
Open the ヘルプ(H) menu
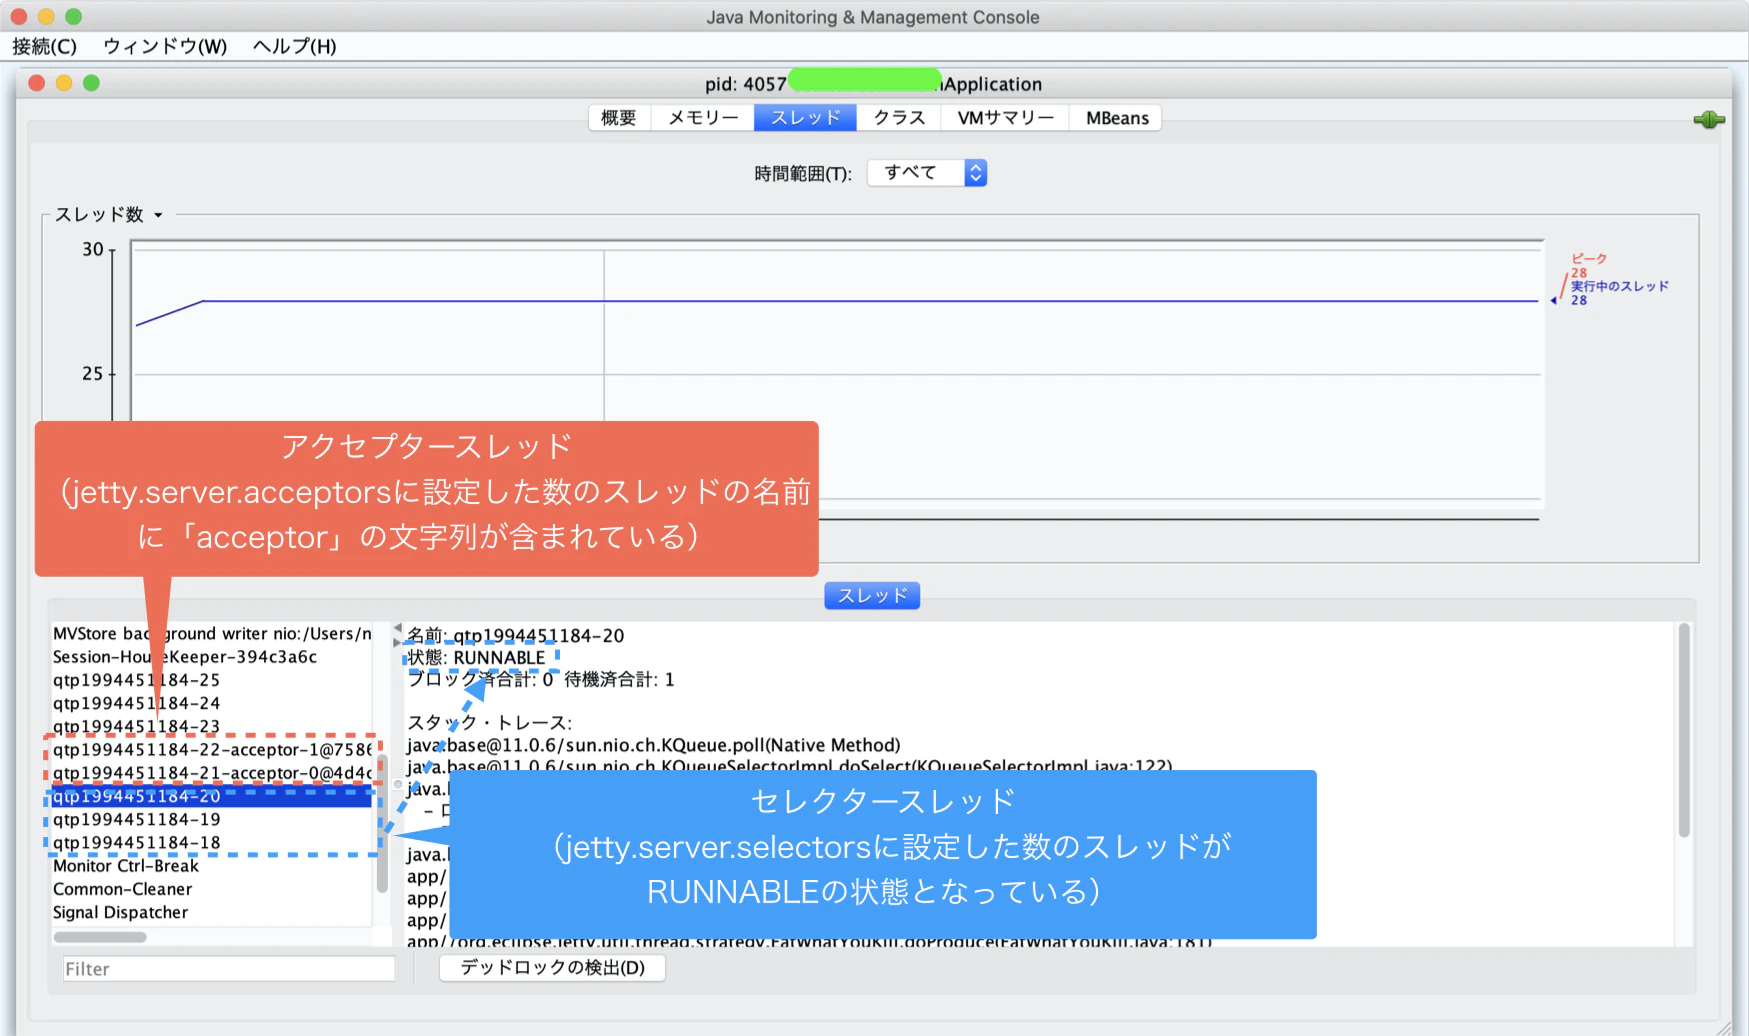[x=294, y=46]
